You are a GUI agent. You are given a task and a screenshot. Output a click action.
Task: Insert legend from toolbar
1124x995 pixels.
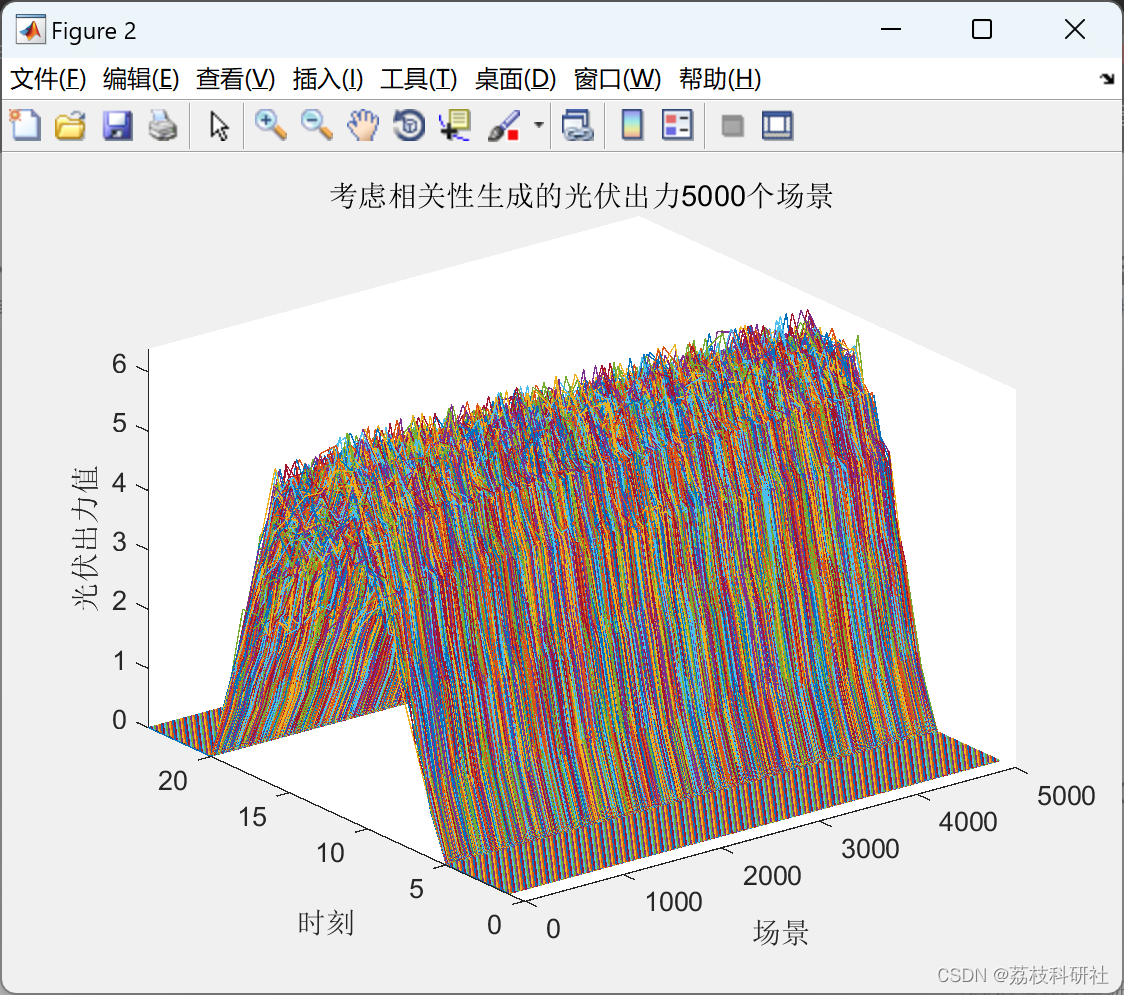[677, 125]
